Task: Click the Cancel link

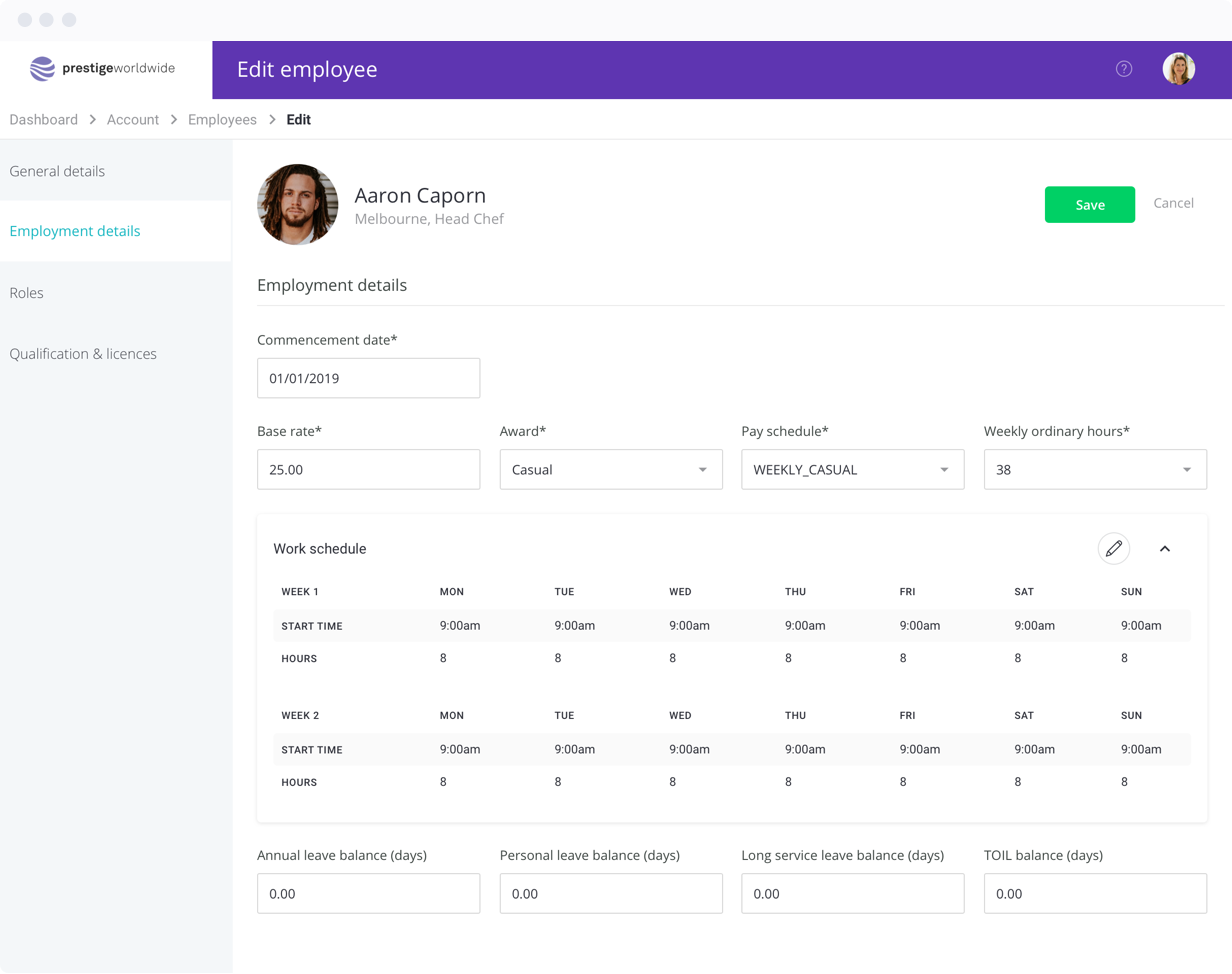Action: (x=1174, y=203)
